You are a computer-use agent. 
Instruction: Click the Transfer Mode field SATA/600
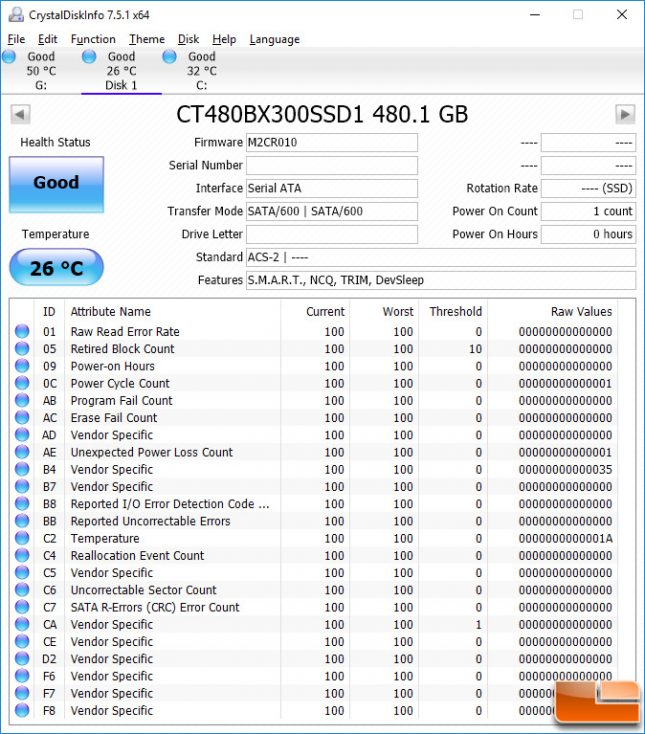click(332, 211)
